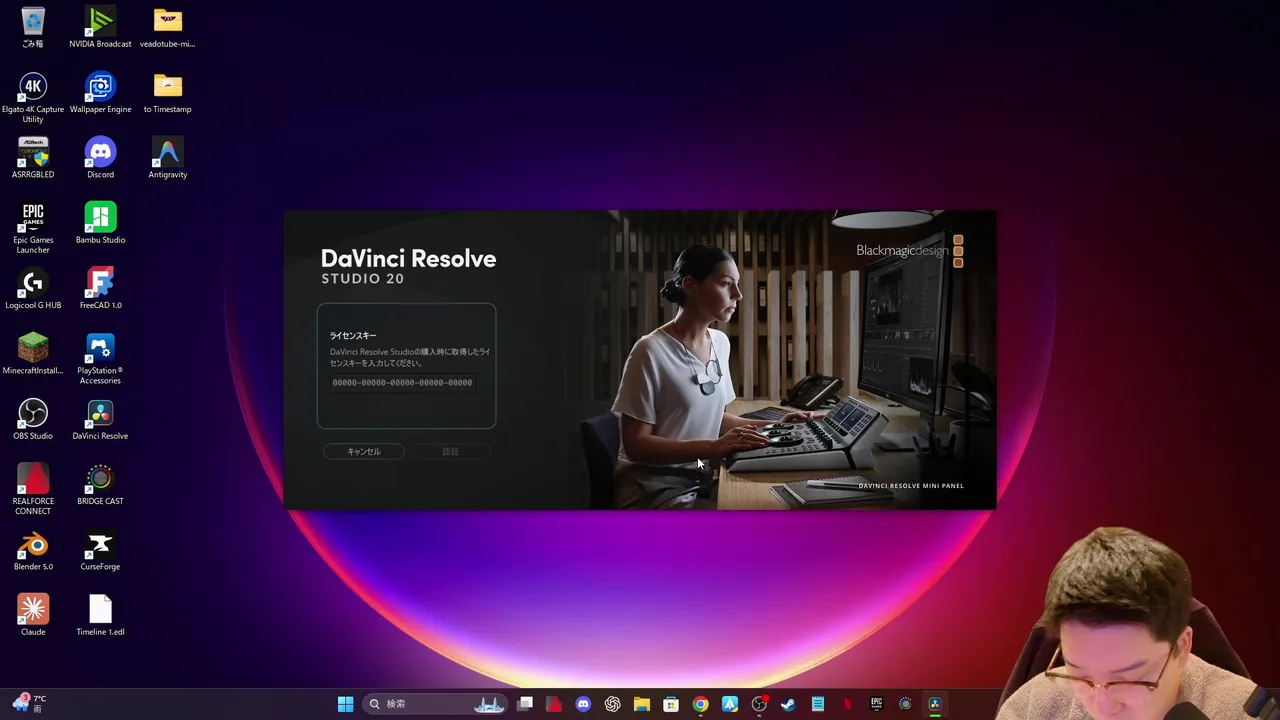
Task: Select the Epic Games Launcher desktop icon
Action: point(33,229)
